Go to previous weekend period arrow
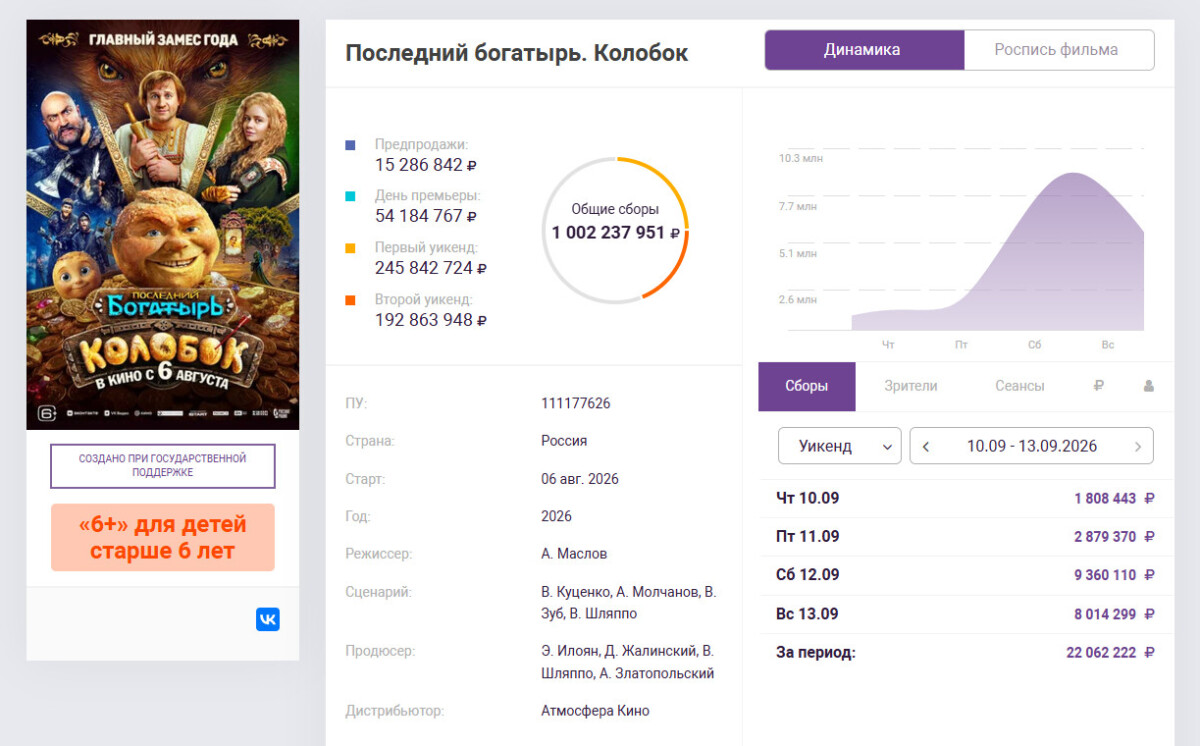The width and height of the screenshot is (1200, 746). pyautogui.click(x=926, y=446)
